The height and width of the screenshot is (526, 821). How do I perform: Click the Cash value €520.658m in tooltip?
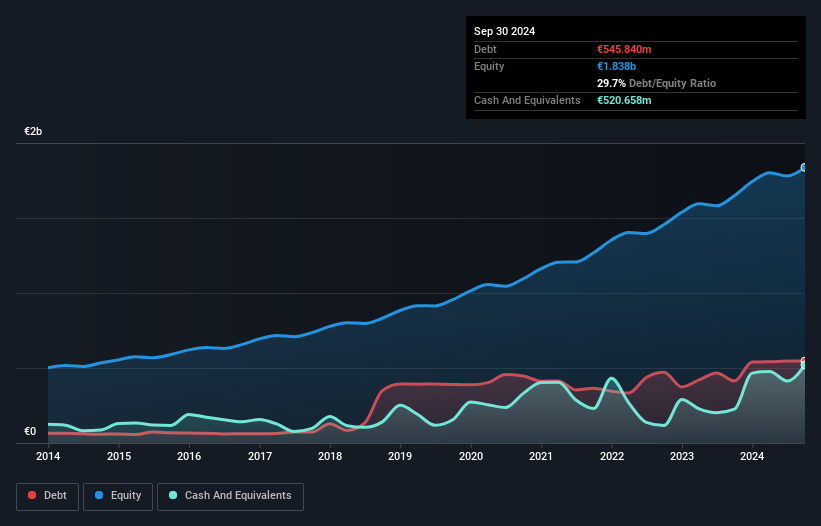click(x=624, y=100)
